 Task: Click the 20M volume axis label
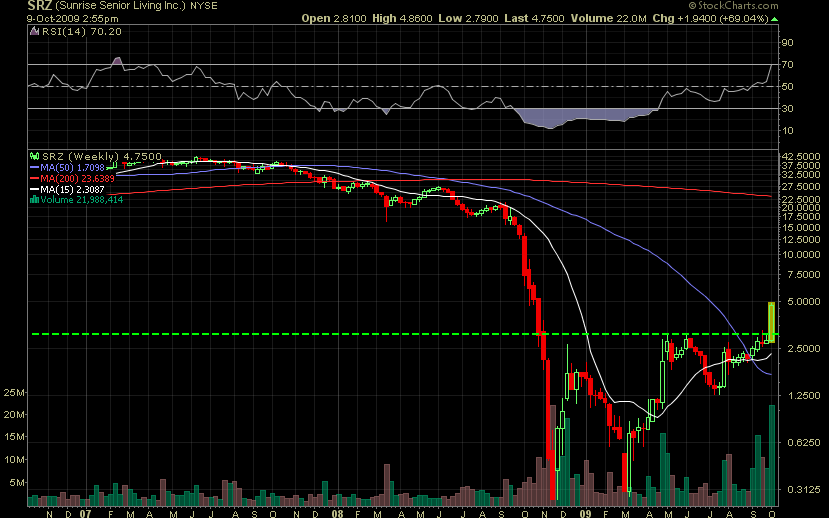(14, 415)
